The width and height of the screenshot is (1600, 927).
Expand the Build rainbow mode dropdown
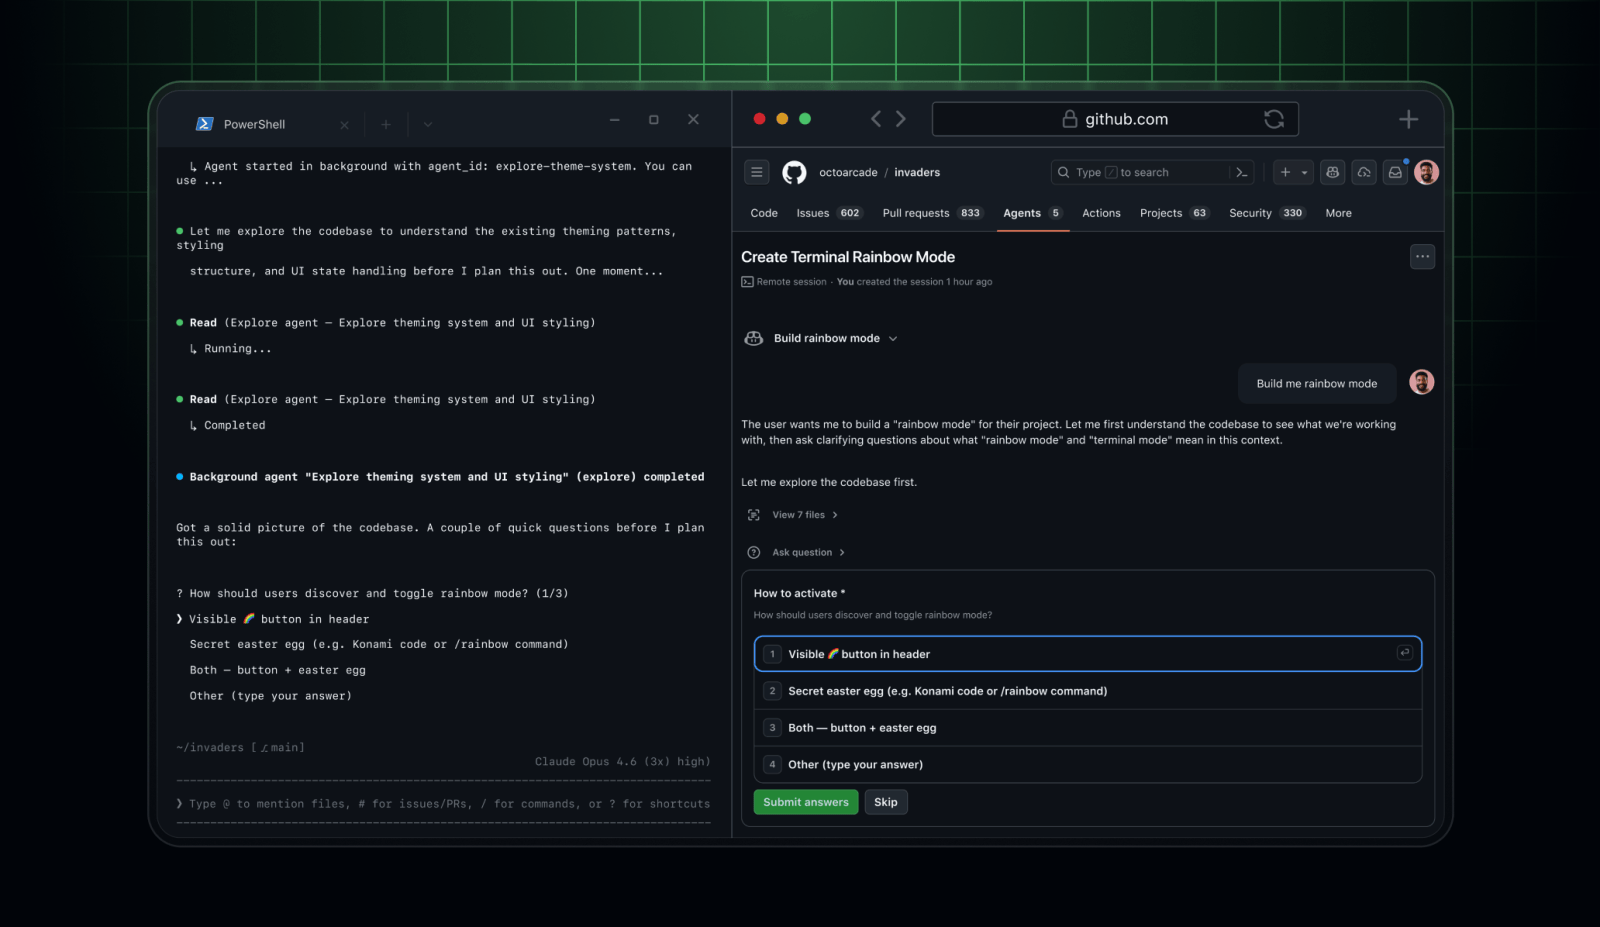893,338
